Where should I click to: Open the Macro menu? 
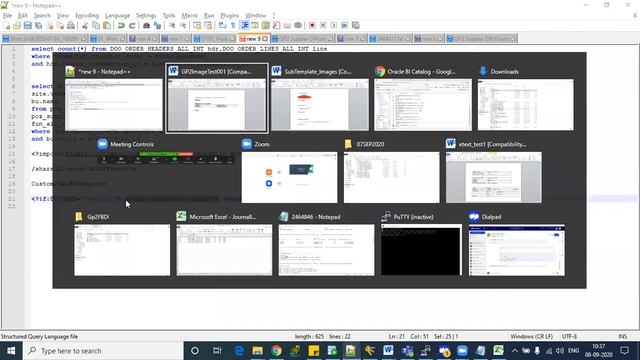pos(189,16)
